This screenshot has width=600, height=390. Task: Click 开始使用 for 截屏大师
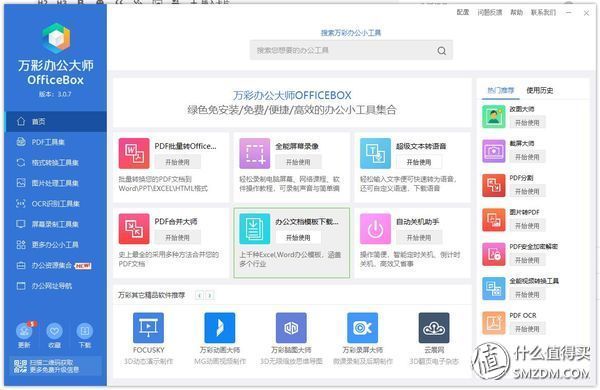click(x=527, y=157)
